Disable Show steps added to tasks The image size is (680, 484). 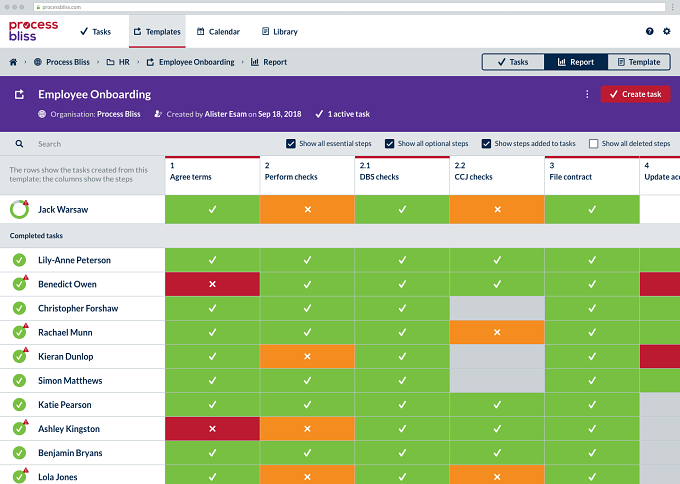click(486, 144)
